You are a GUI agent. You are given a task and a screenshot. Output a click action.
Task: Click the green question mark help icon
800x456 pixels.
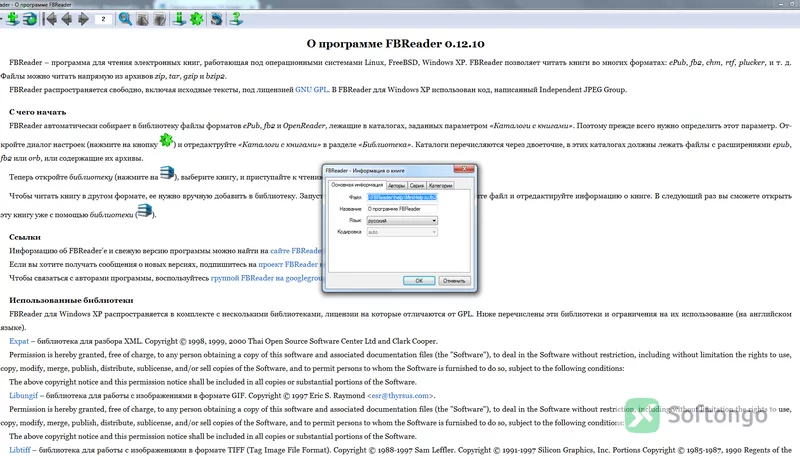point(235,19)
